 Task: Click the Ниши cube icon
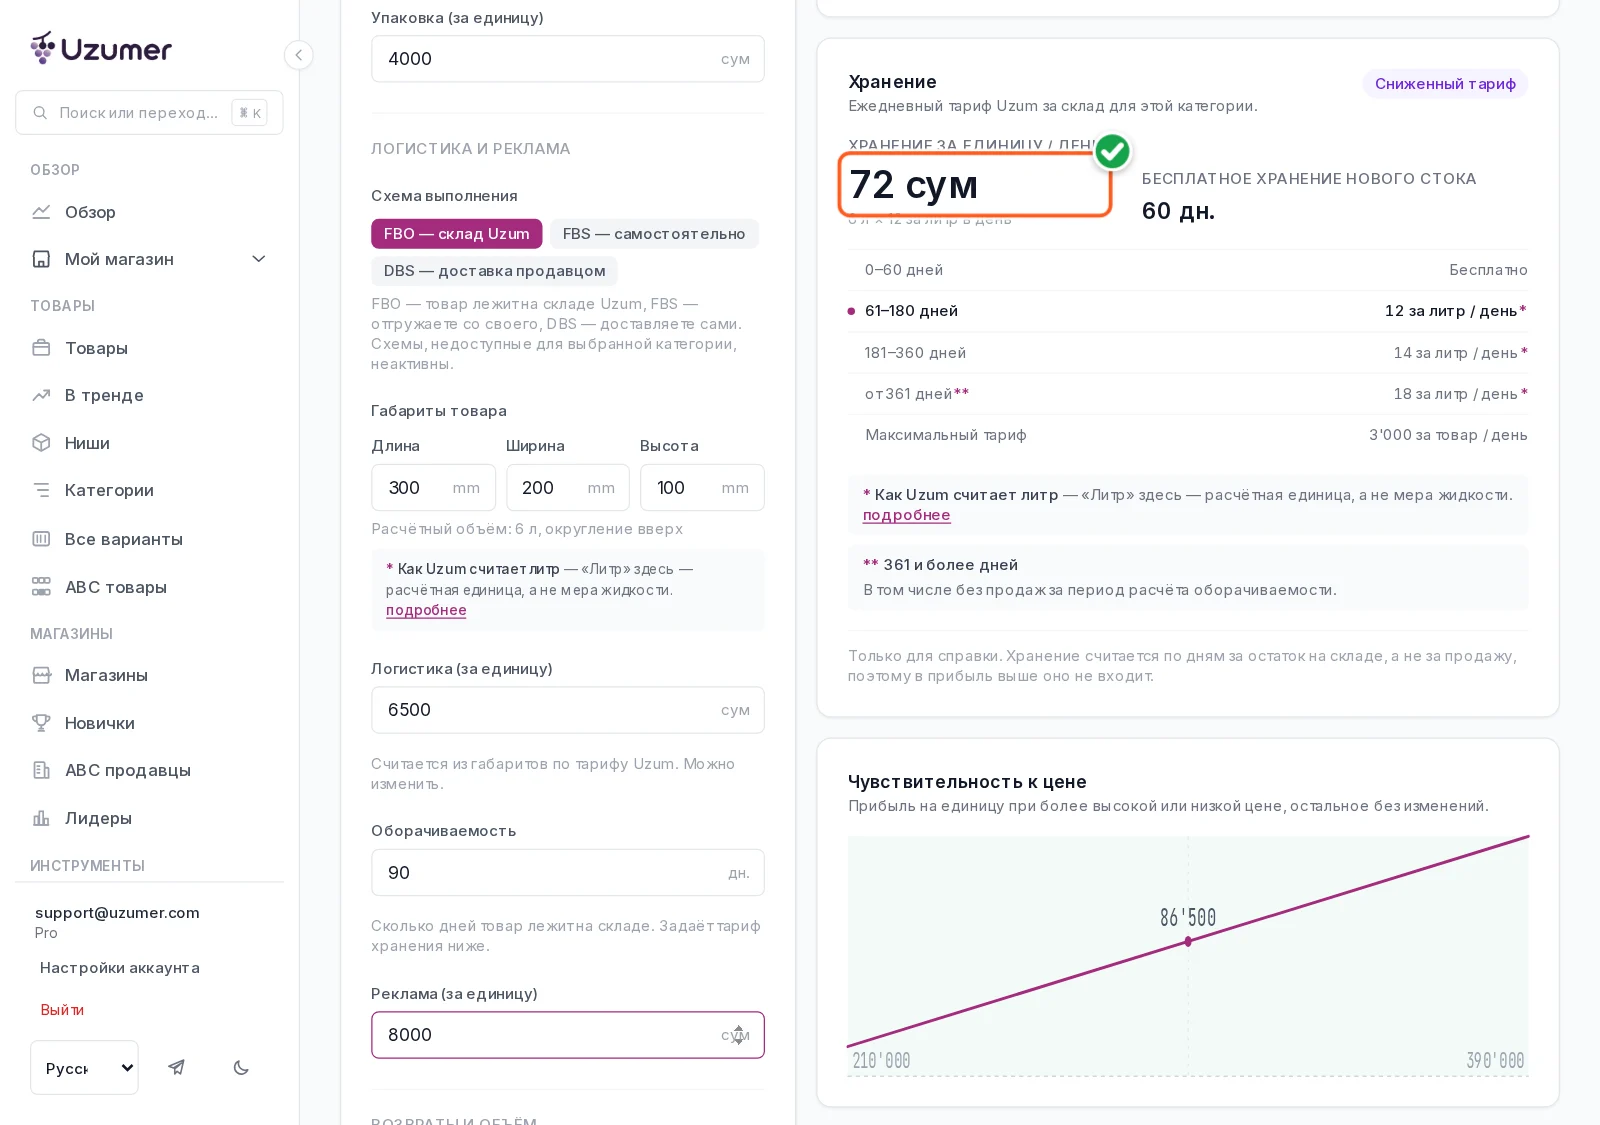click(41, 443)
